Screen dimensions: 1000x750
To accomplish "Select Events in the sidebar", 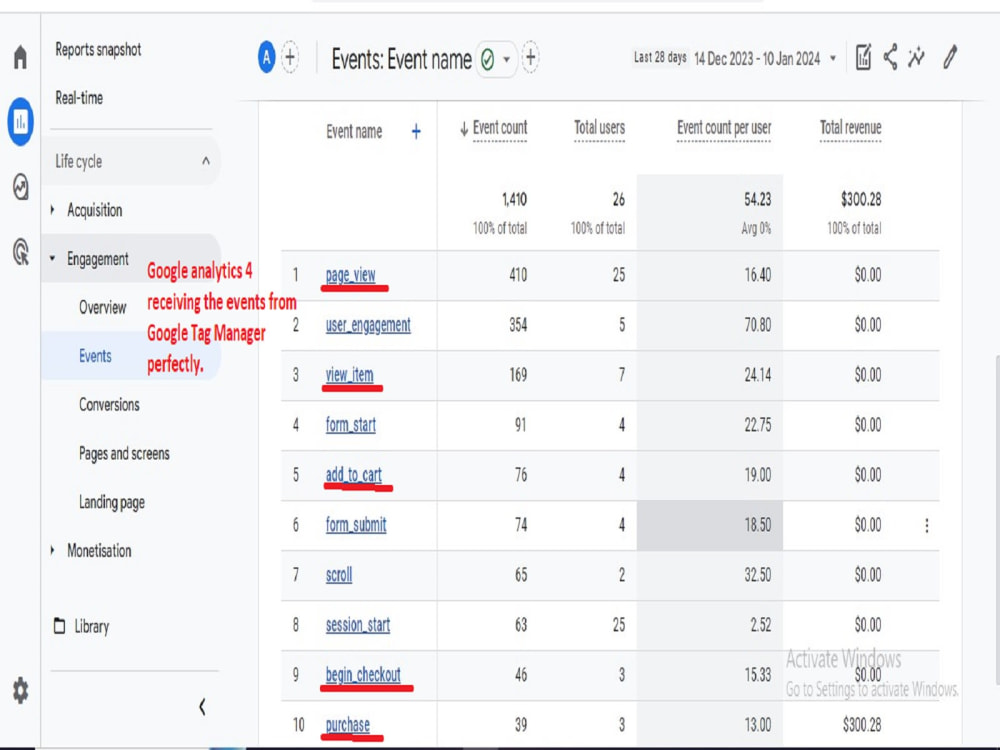I will (x=95, y=356).
